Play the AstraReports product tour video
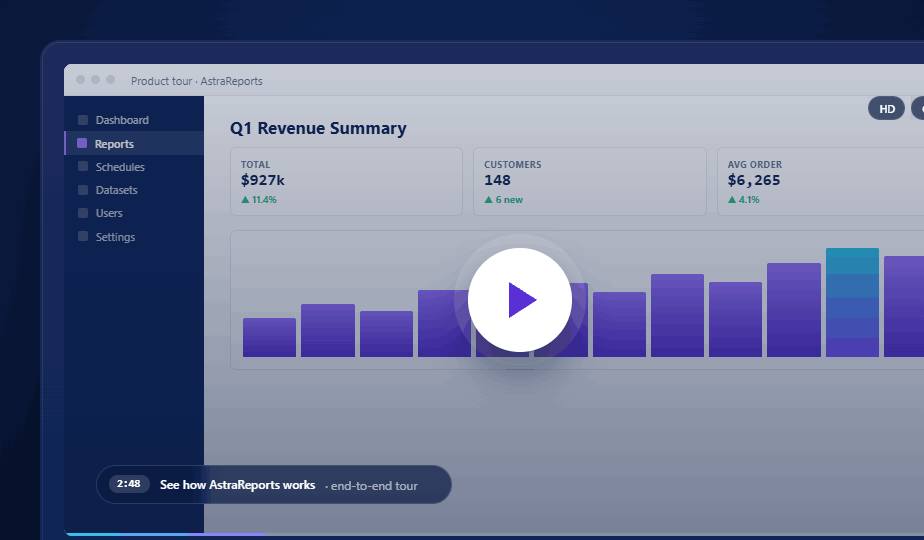Viewport: 924px width, 540px height. tap(519, 300)
